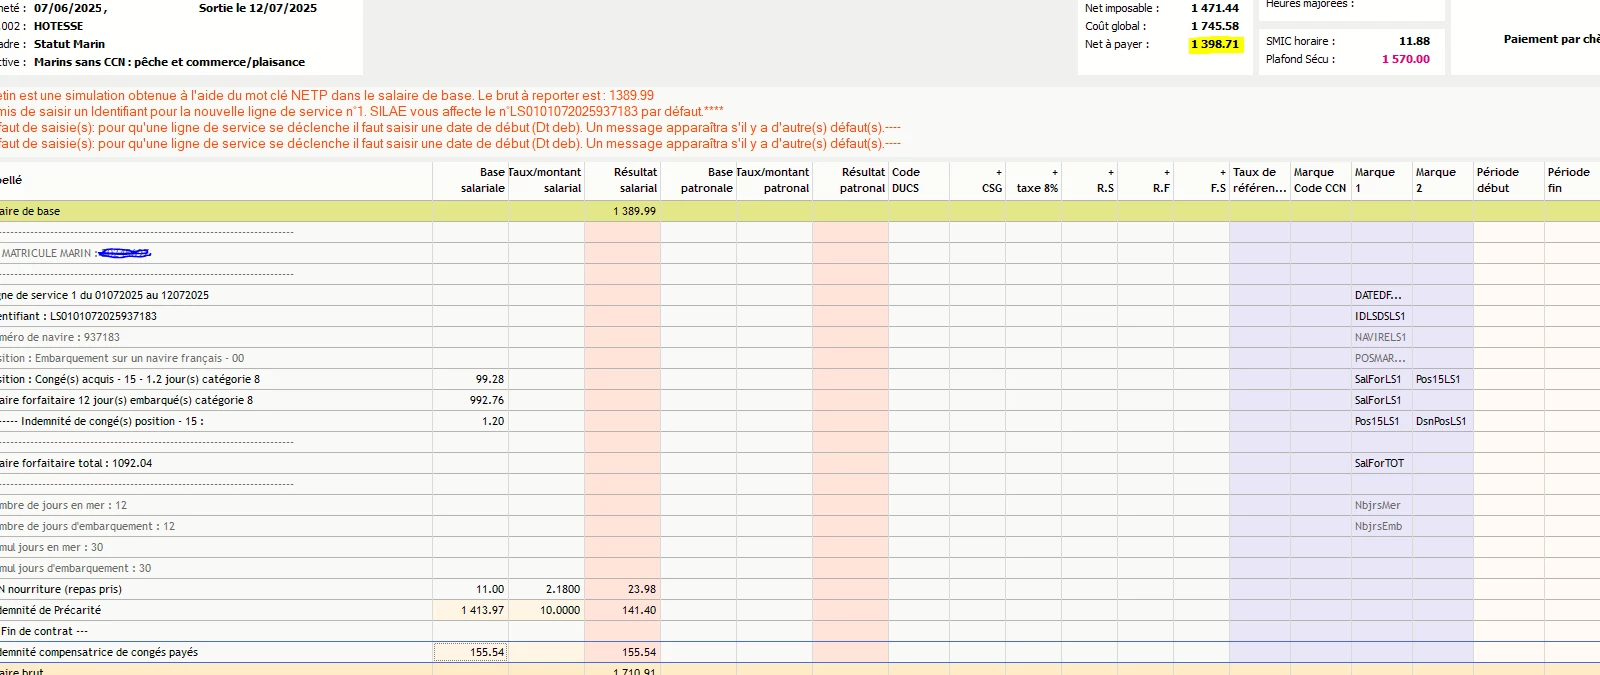The width and height of the screenshot is (1600, 675).
Task: Click the '+ taxe 8%' column header
Action: coord(1034,180)
